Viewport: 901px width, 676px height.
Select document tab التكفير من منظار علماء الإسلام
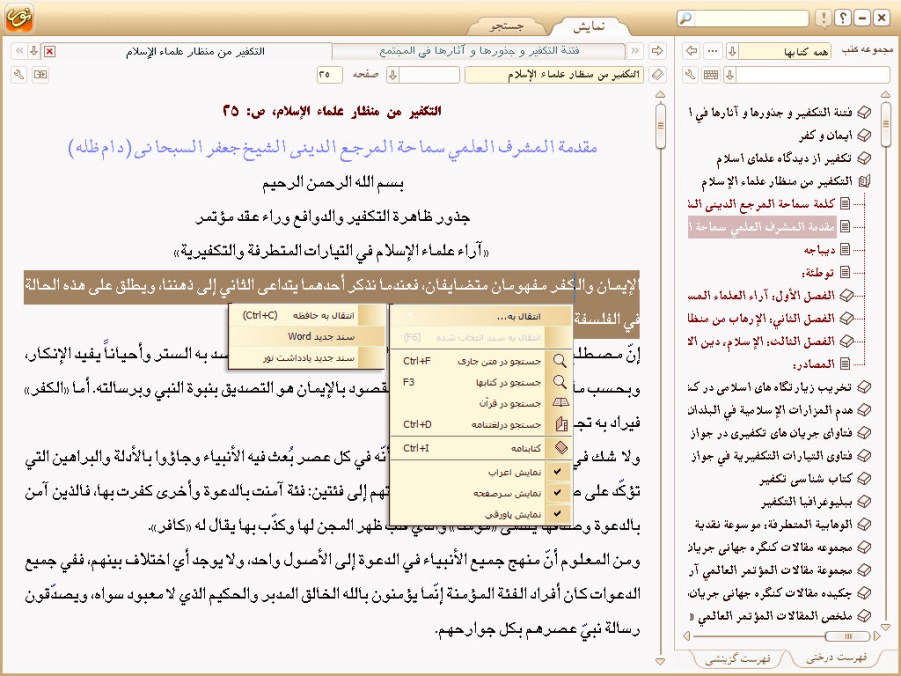point(195,52)
